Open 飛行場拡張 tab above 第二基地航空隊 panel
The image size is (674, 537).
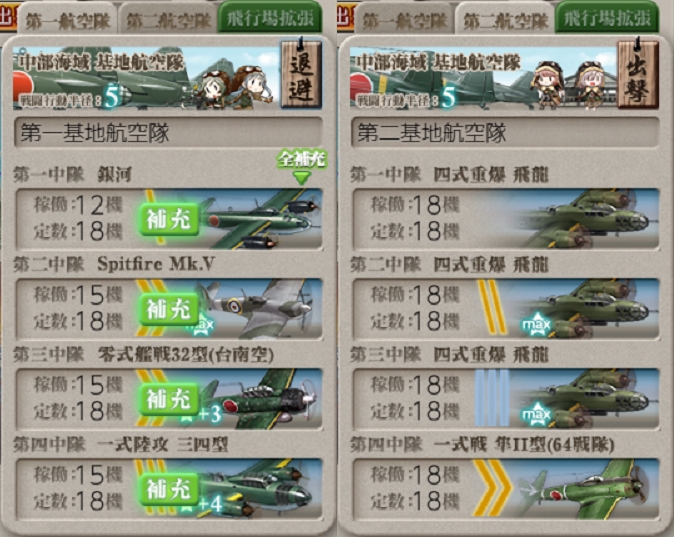(x=607, y=18)
